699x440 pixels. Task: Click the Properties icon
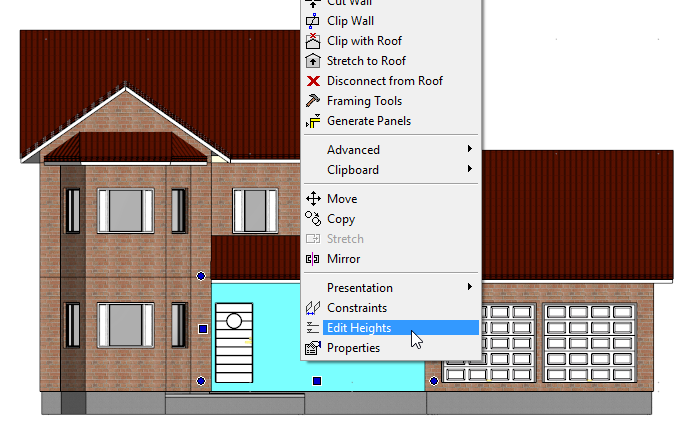(313, 348)
